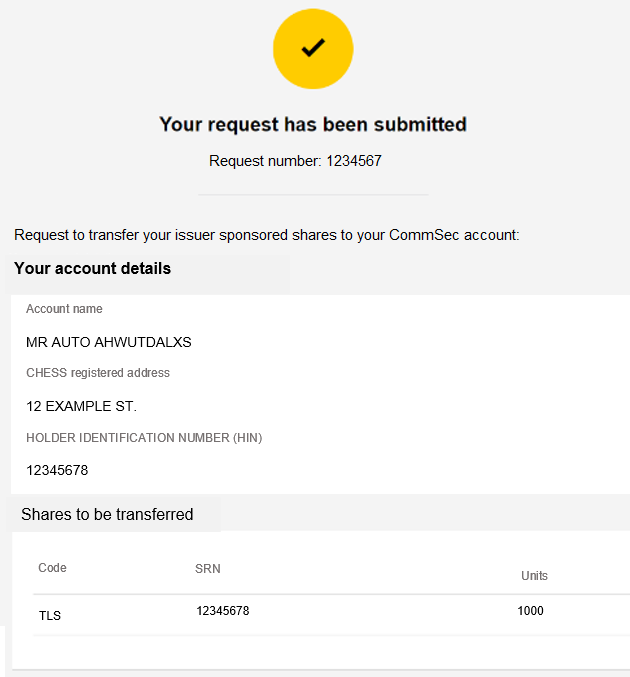Click the 'Shares to be transferred' heading
This screenshot has width=630, height=677.
pyautogui.click(x=107, y=515)
